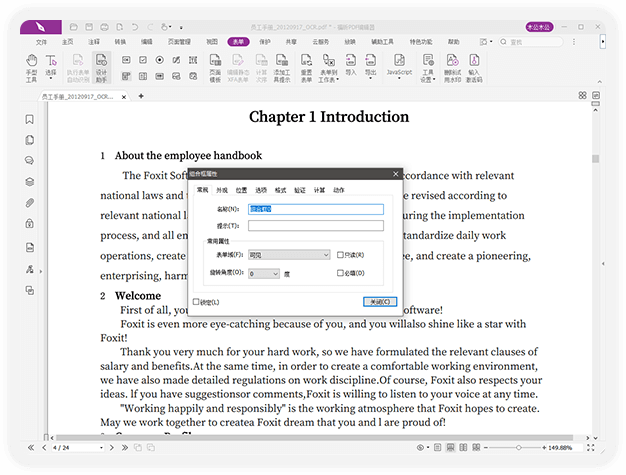Collapse the ribbon with the up chevron

(600, 81)
